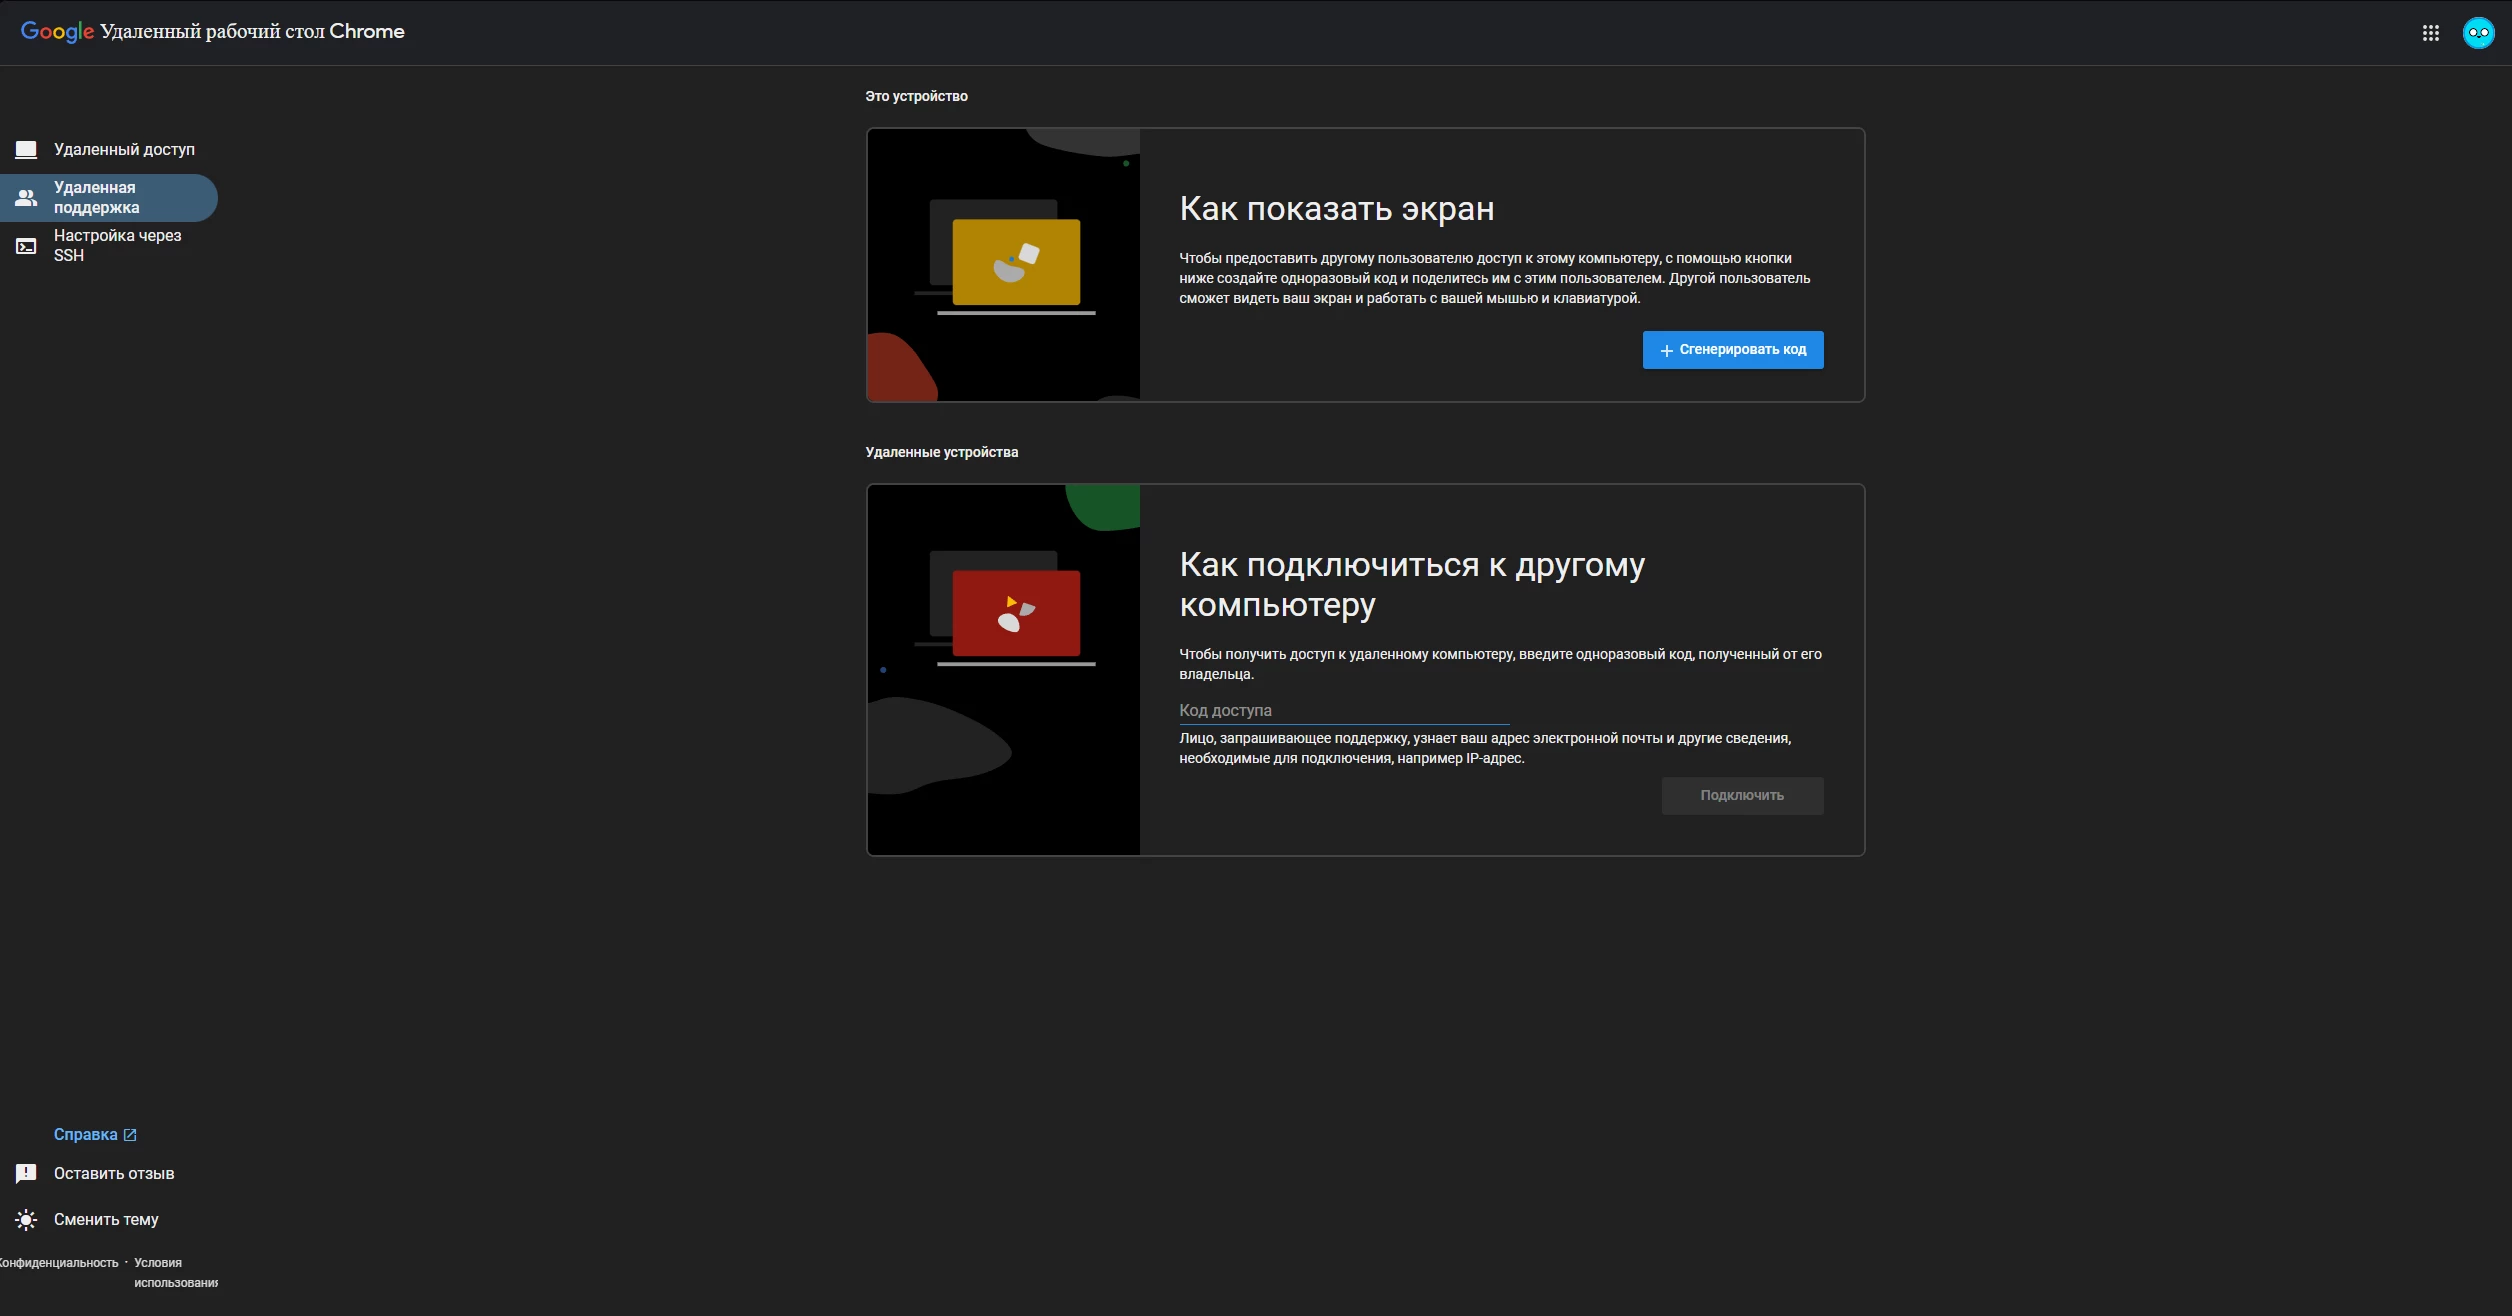Open the Google apps grid icon
The width and height of the screenshot is (2512, 1316).
pyautogui.click(x=2431, y=33)
